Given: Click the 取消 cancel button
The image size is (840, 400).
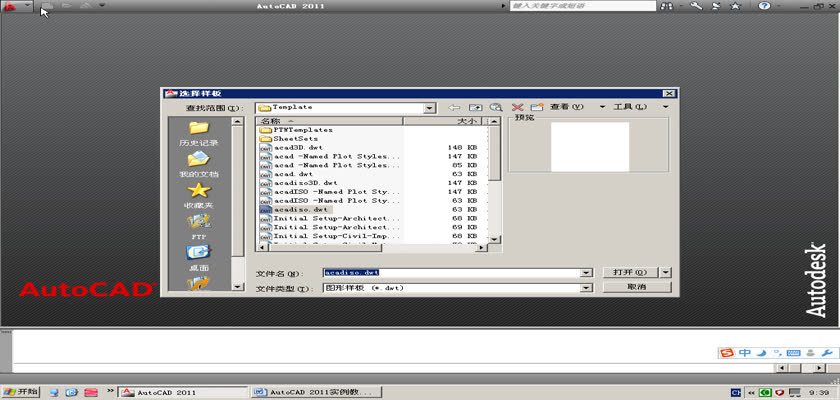Looking at the screenshot, I should [636, 288].
